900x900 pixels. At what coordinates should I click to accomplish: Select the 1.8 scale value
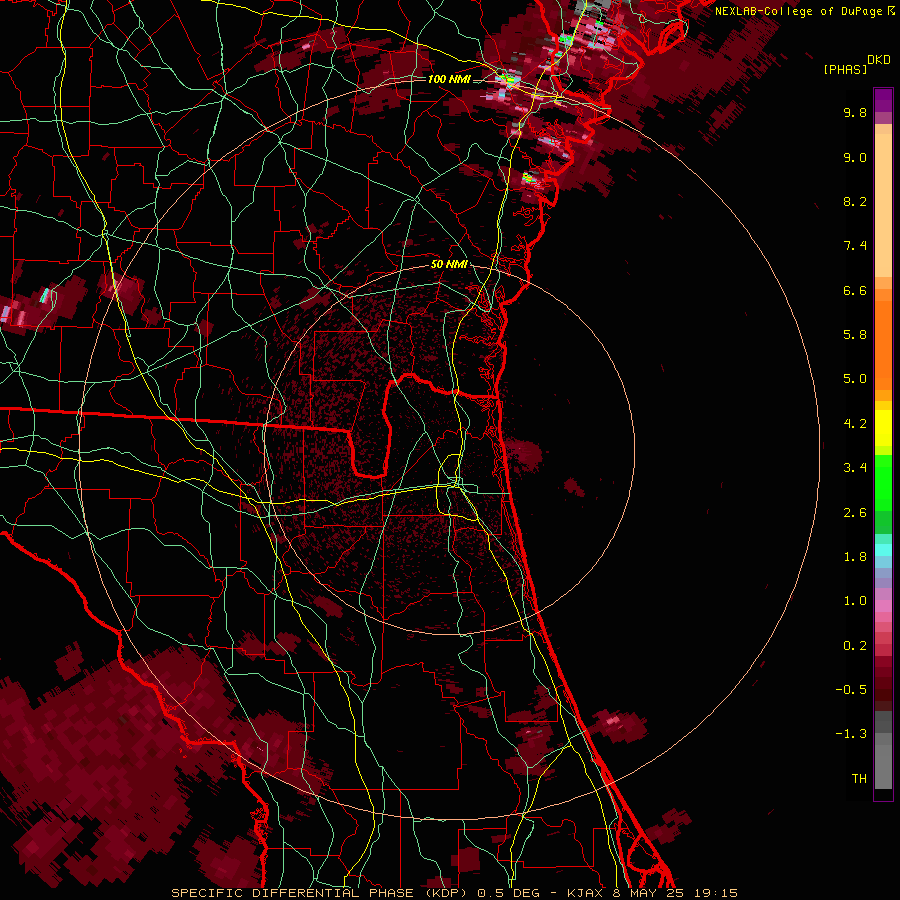pos(855,557)
